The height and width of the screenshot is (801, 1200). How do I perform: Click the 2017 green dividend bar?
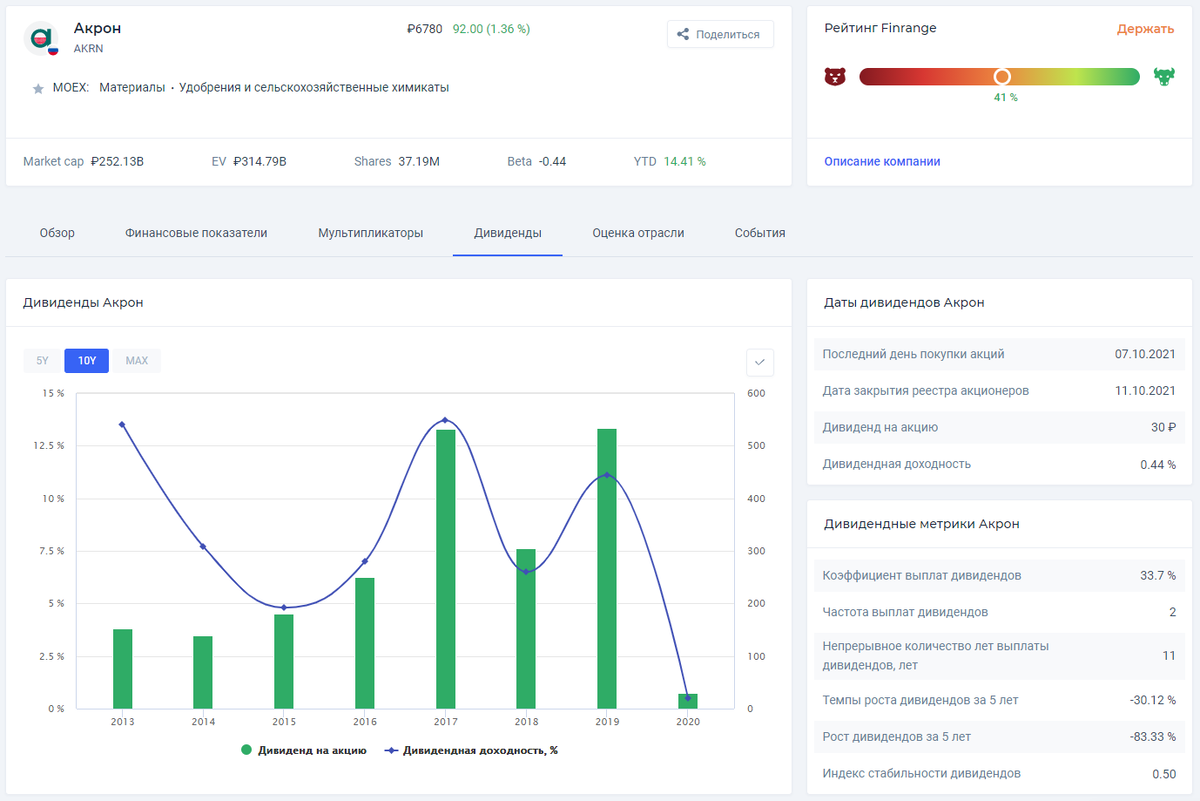(445, 569)
